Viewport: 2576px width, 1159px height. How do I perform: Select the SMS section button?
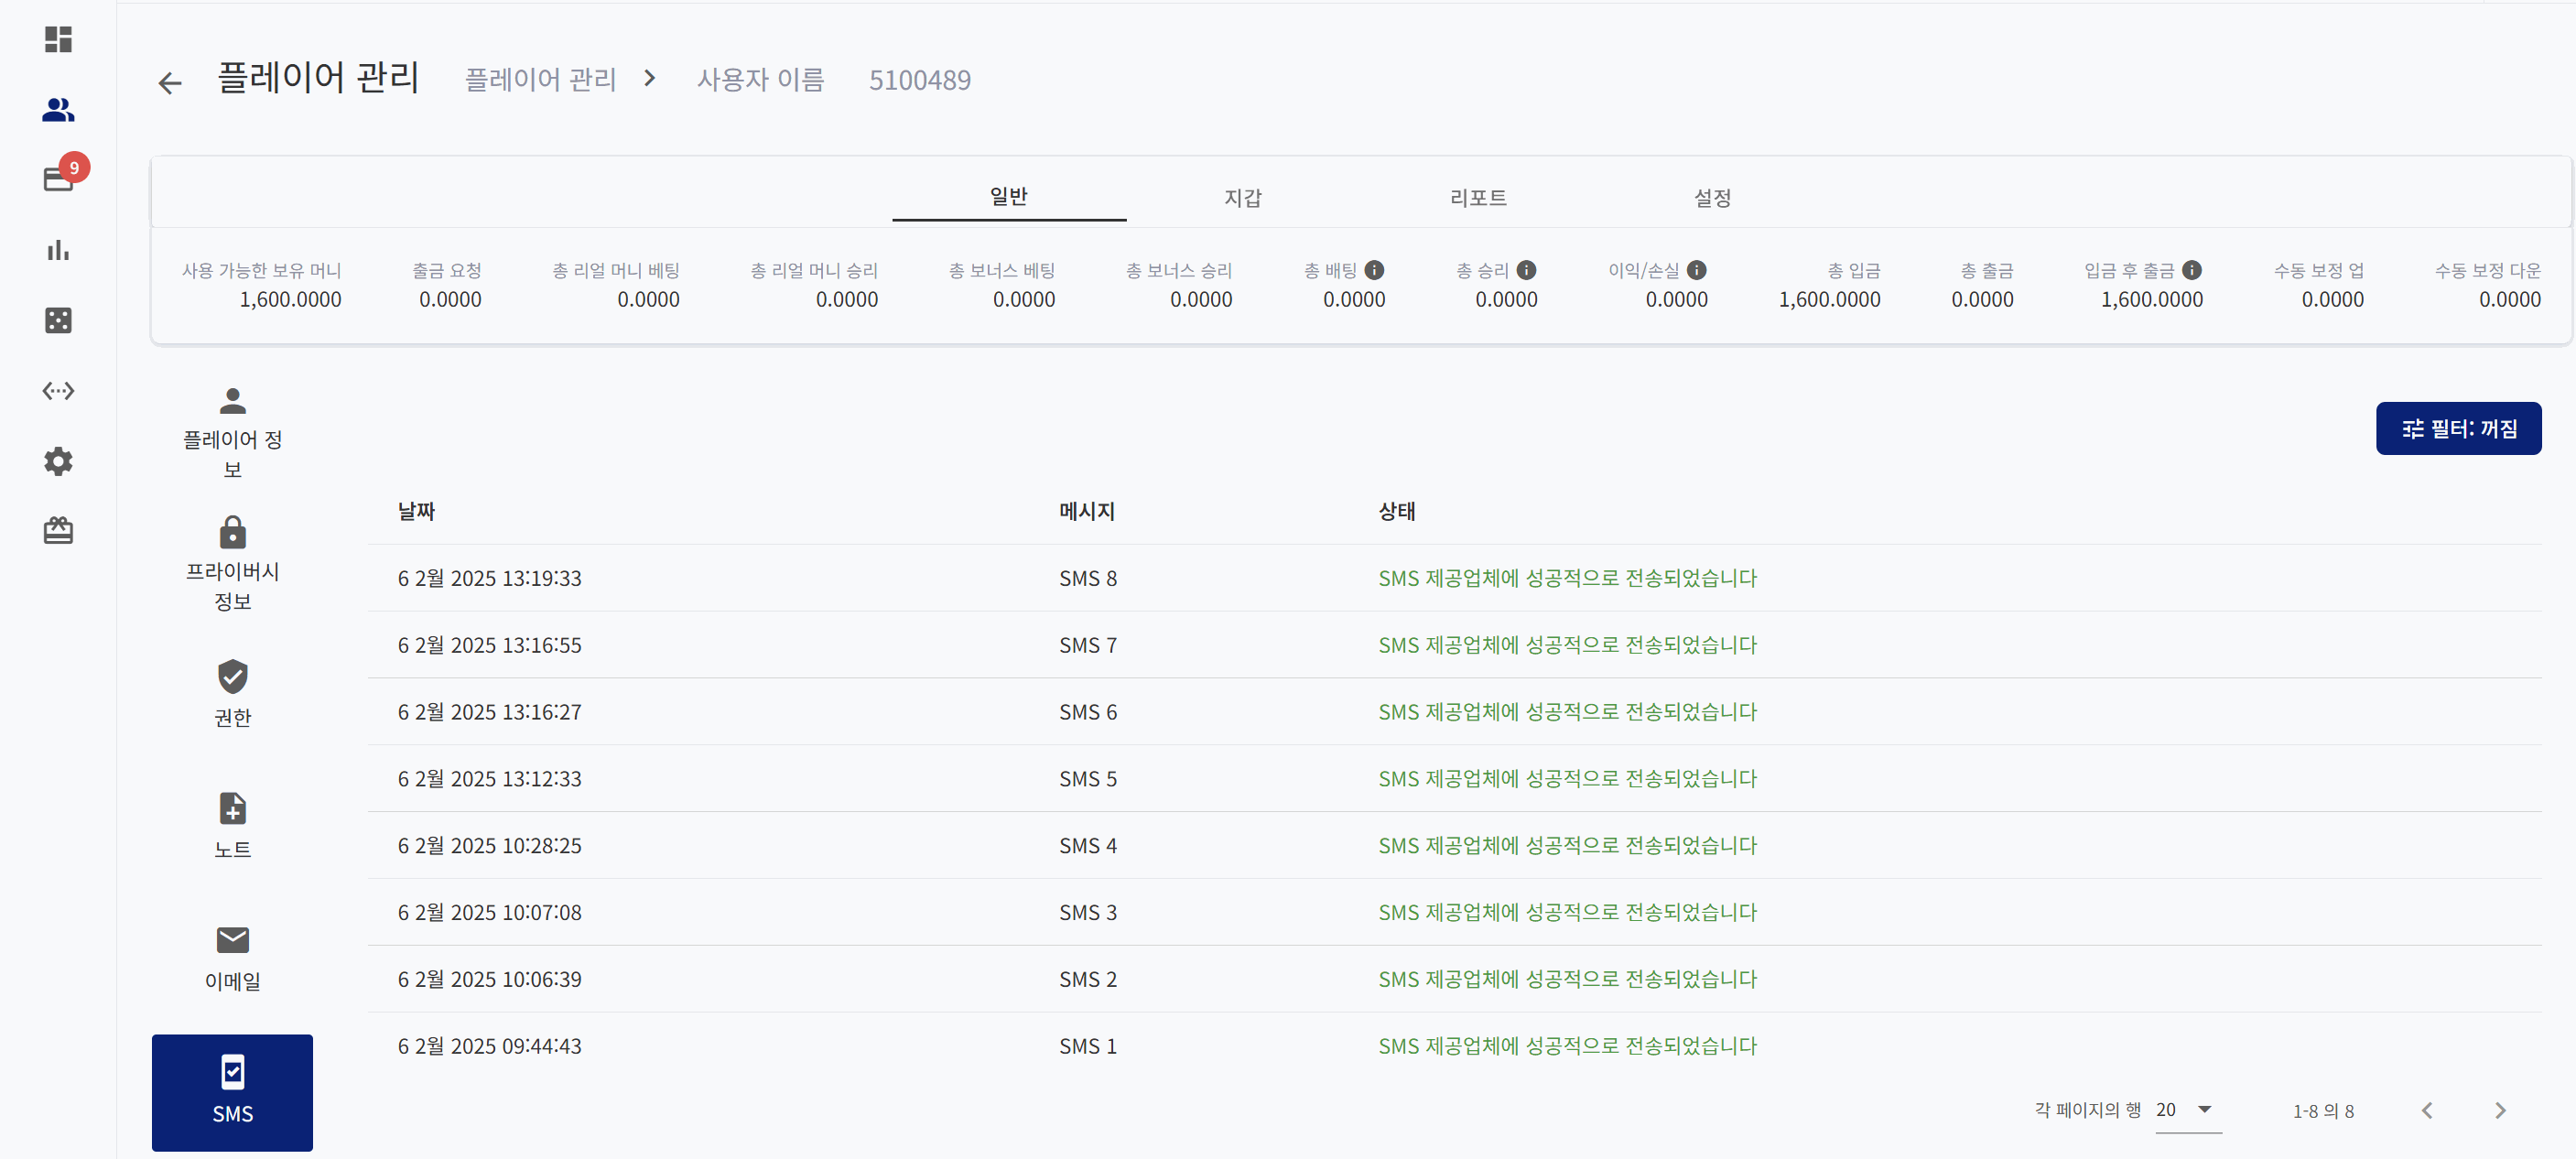232,1092
